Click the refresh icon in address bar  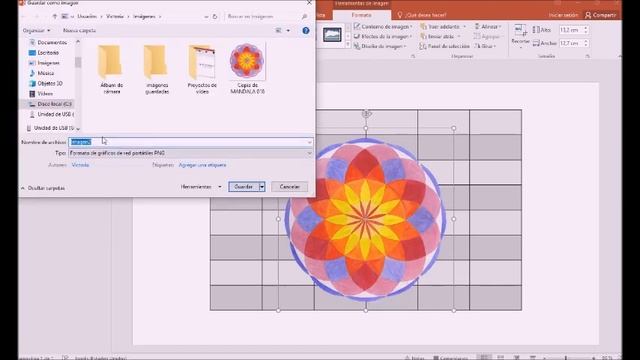coord(215,16)
